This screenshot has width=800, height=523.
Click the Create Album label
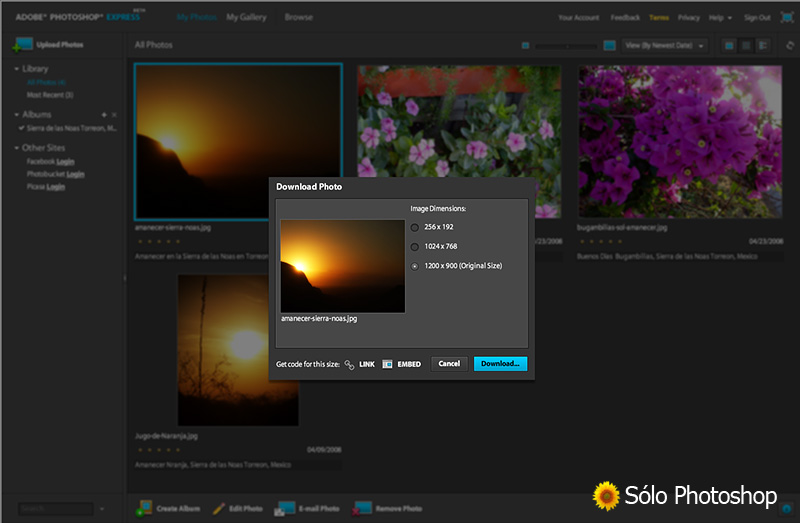coord(178,509)
